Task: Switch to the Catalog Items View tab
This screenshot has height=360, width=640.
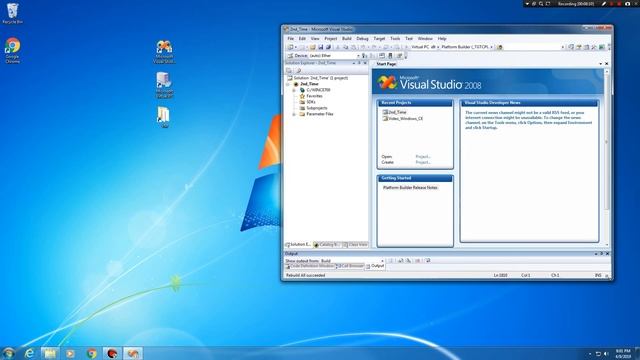Action: tap(327, 244)
